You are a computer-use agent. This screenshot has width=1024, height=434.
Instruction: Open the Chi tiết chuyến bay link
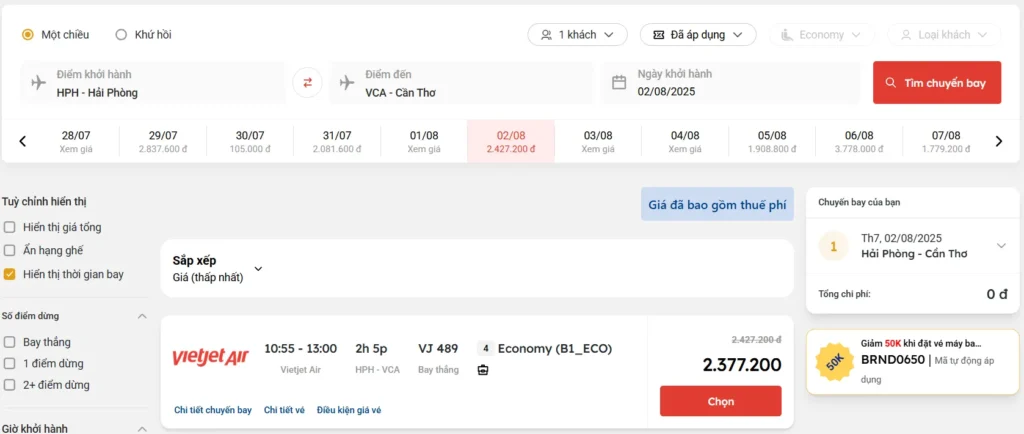[x=213, y=410]
